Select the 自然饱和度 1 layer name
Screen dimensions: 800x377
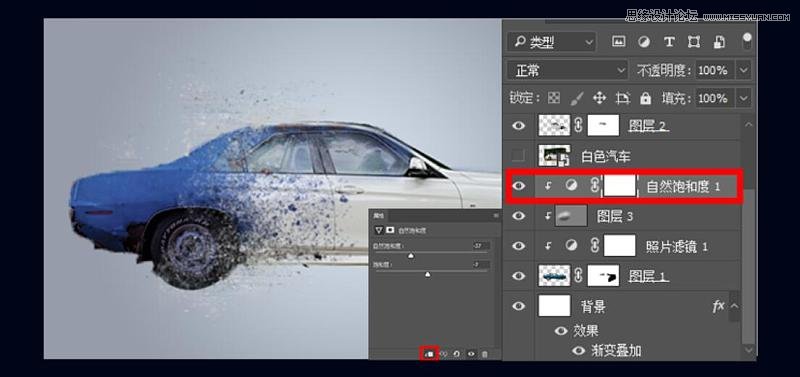pos(683,186)
